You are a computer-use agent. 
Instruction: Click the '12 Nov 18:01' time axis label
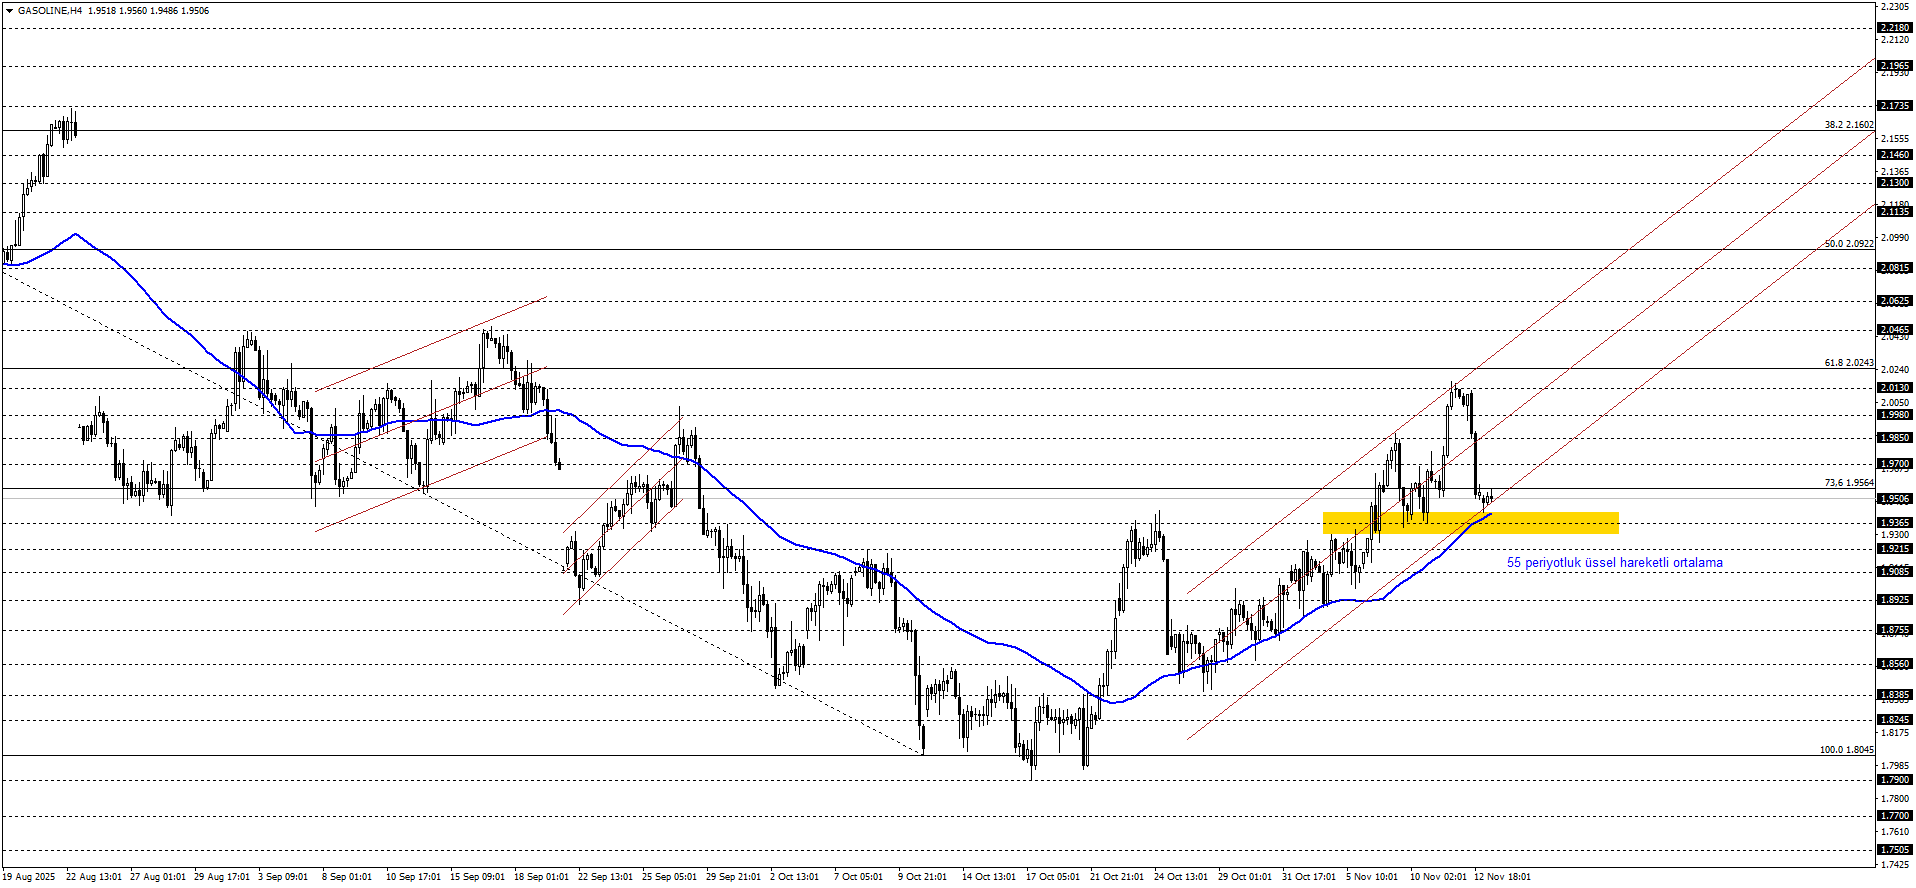pos(1502,877)
